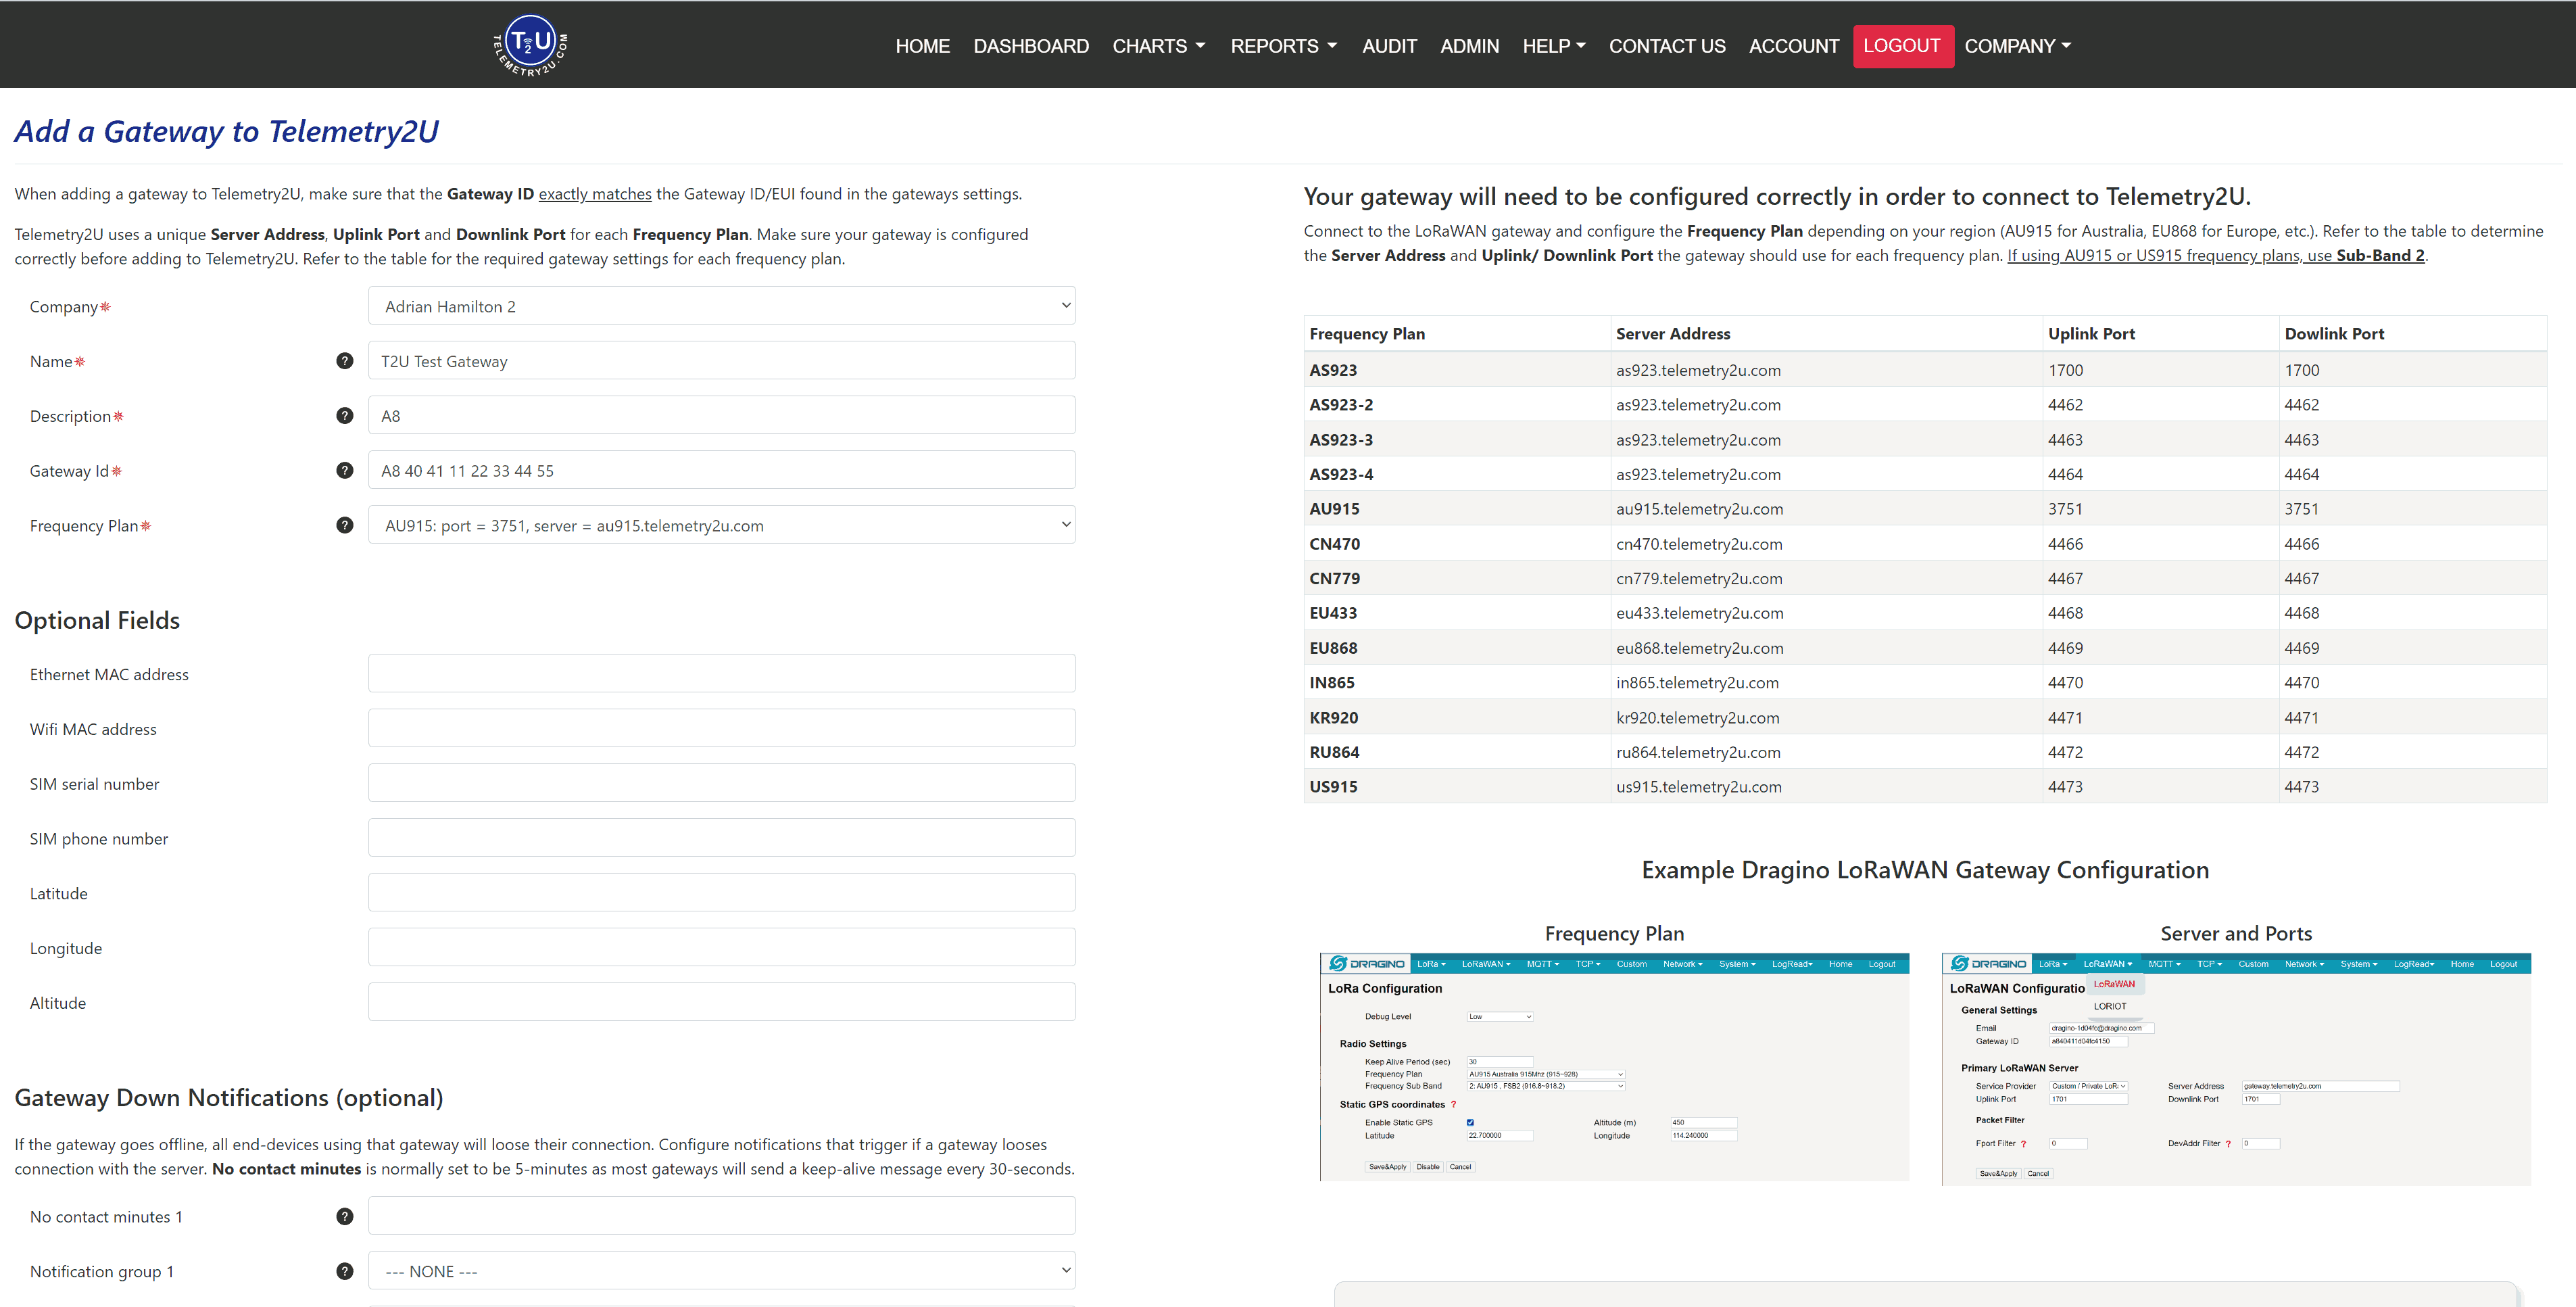Open the Company dropdown showing Adrian Hamilton 2
The width and height of the screenshot is (2576, 1307).
pos(721,306)
